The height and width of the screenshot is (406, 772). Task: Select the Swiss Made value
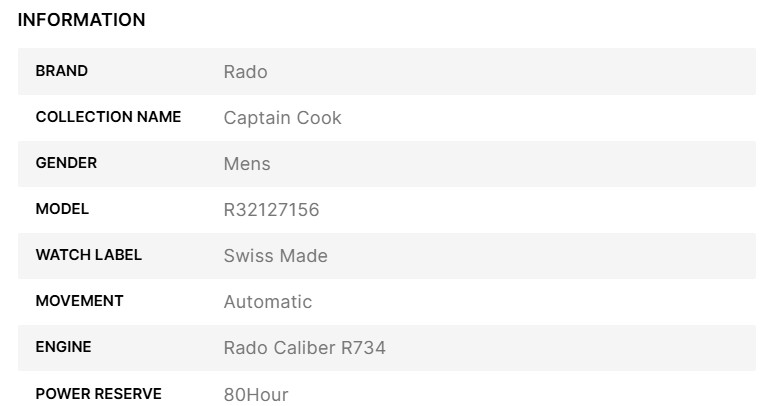275,256
